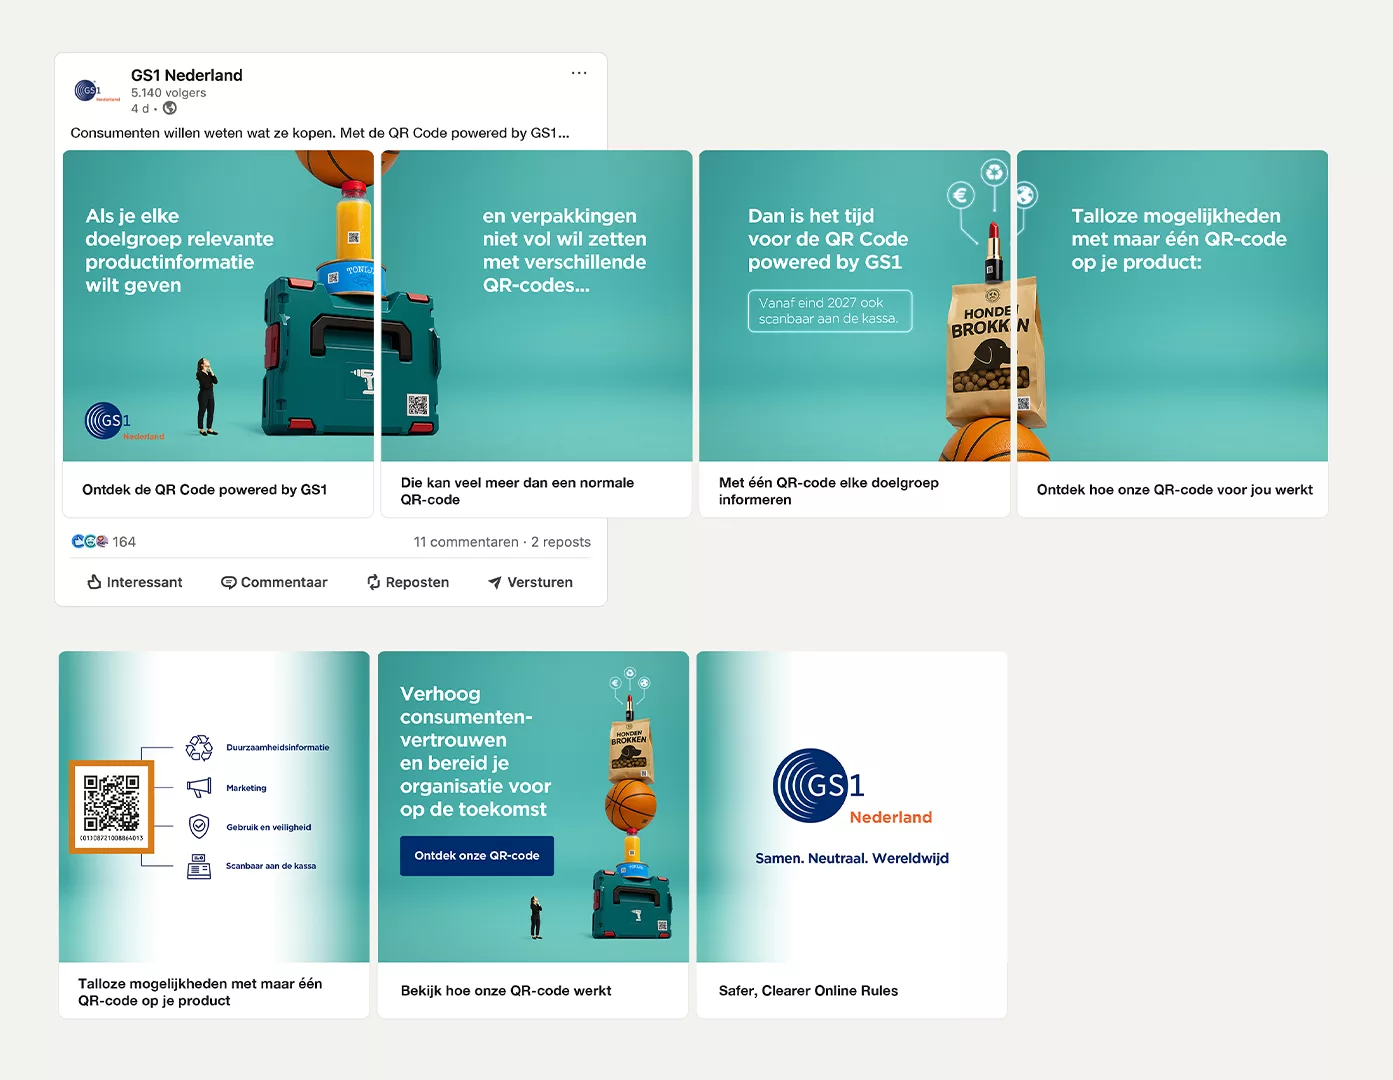Image resolution: width=1393 pixels, height=1080 pixels.
Task: Open the GS1 Nederland page name
Action: (x=186, y=75)
